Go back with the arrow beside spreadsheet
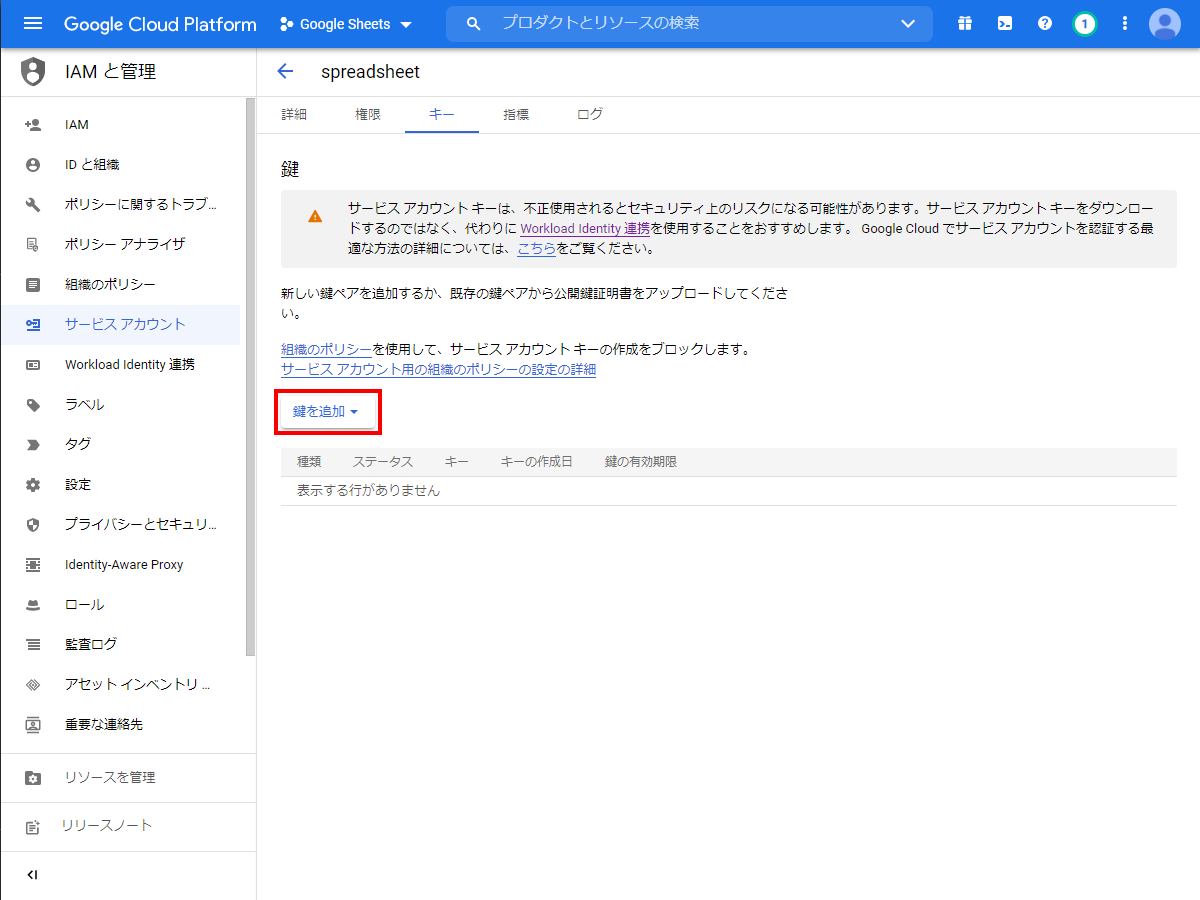 coord(285,71)
